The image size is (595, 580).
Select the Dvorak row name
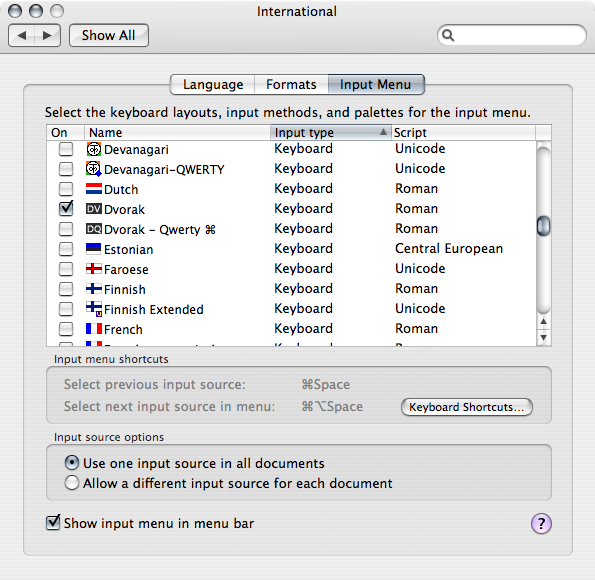[124, 210]
